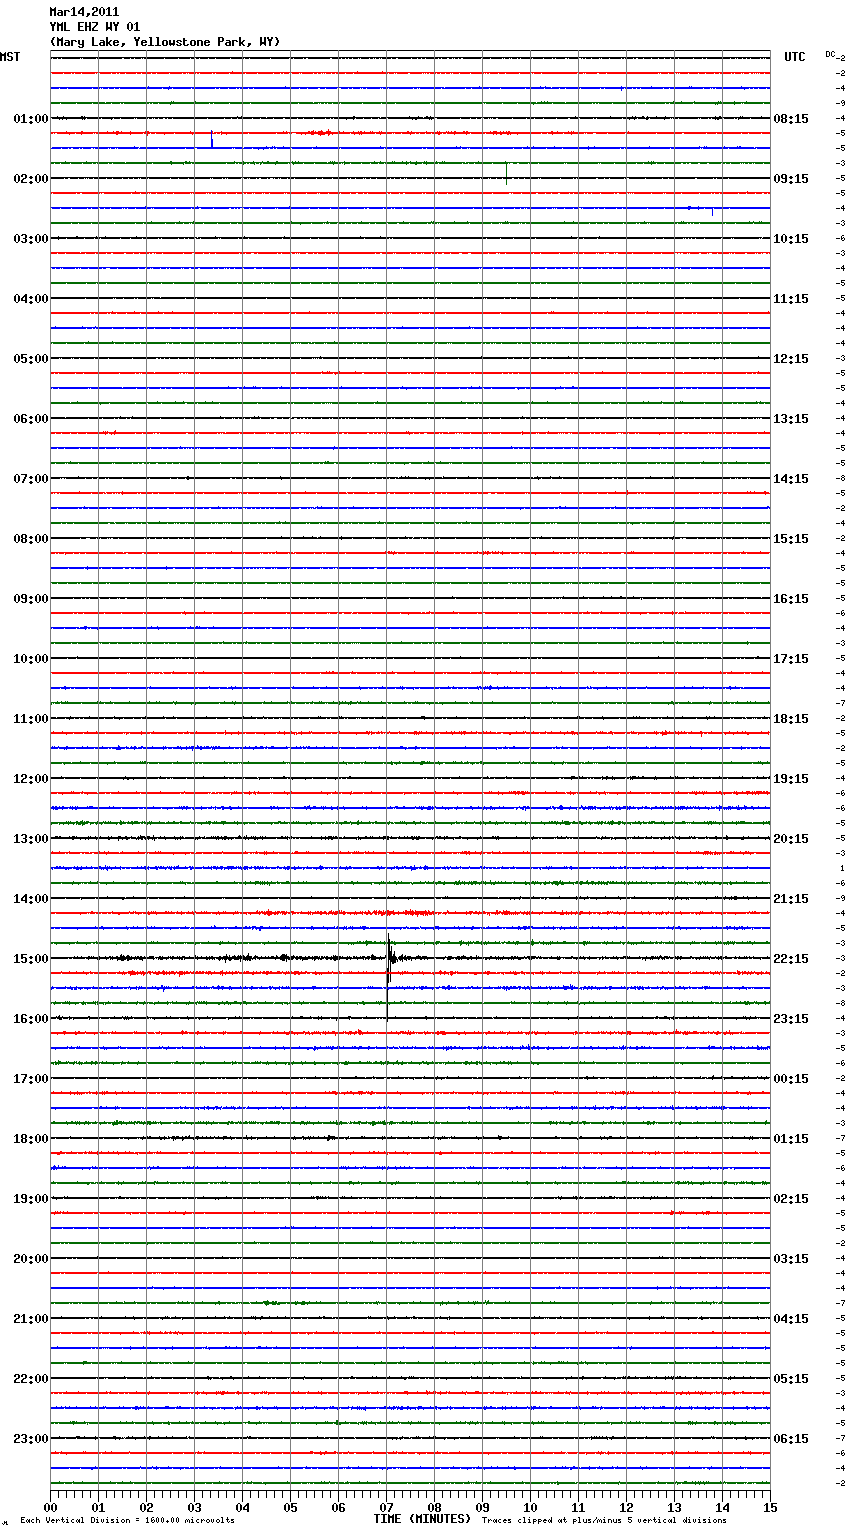Click the green spike above the 02:00 trace

[x=507, y=173]
